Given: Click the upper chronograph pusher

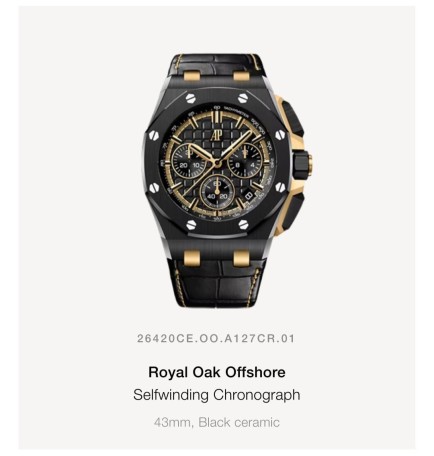Looking at the screenshot, I should click(291, 116).
